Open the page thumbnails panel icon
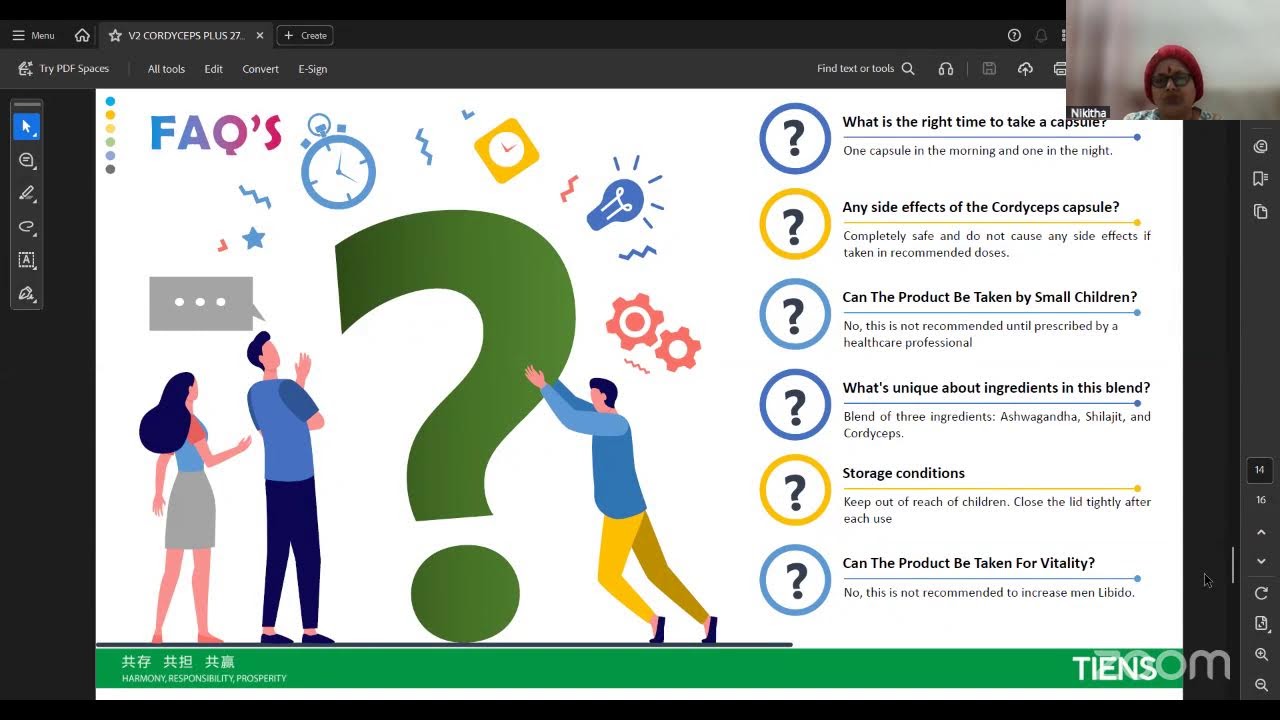Image resolution: width=1280 pixels, height=720 pixels. (x=1261, y=212)
